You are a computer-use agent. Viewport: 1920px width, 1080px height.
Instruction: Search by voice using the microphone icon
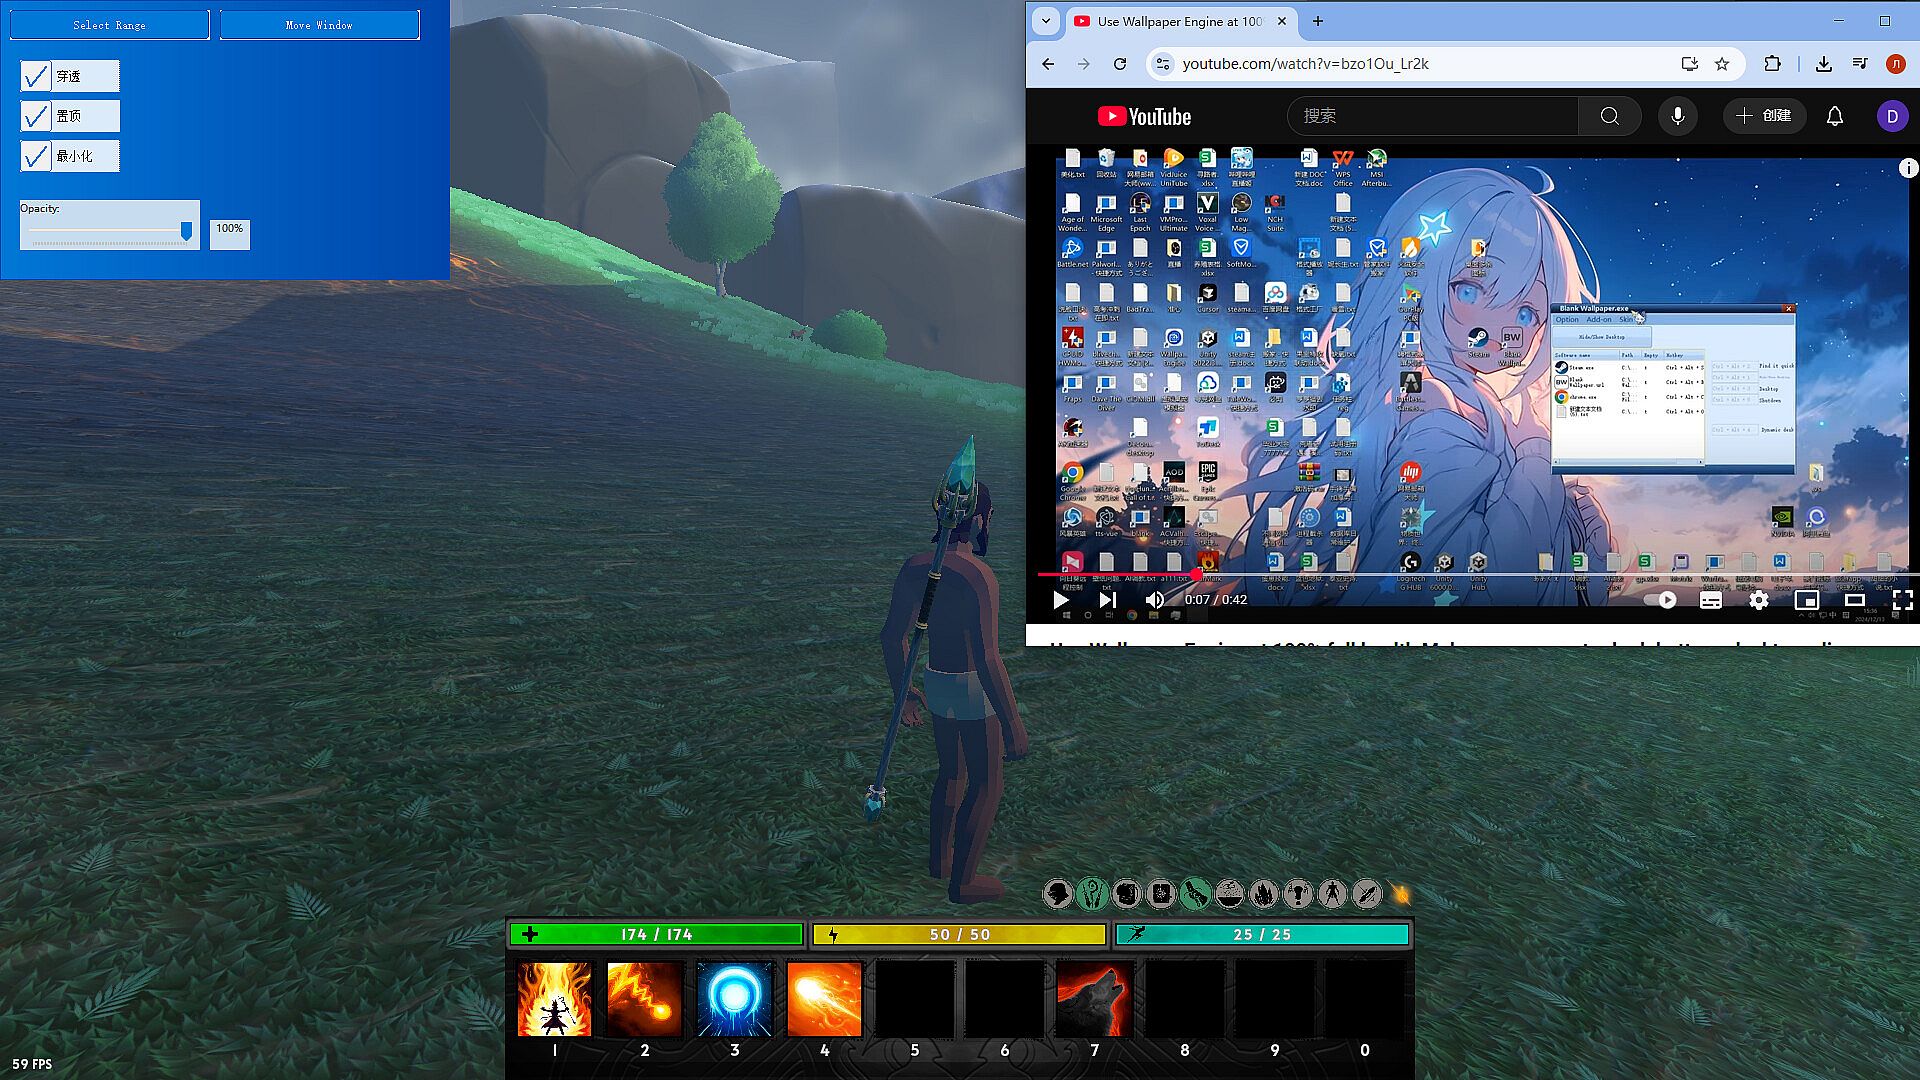1677,116
